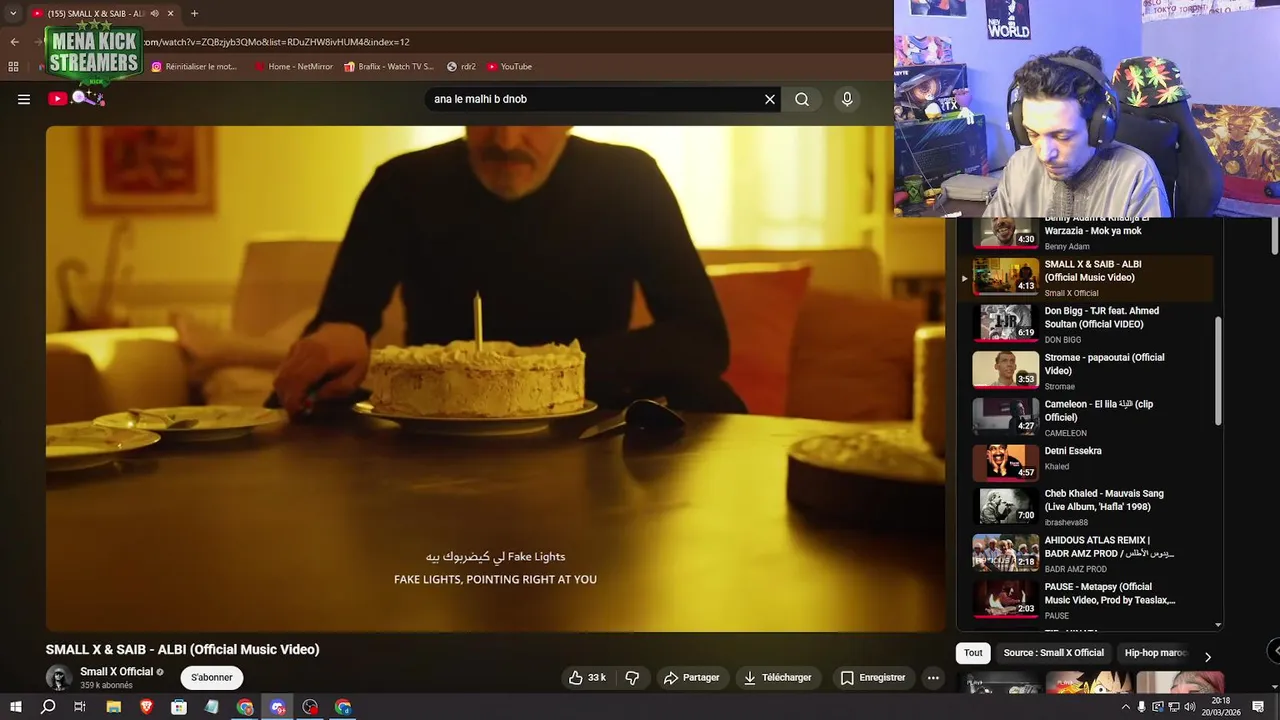Open Cameleon - El lila playlist video

(x=1085, y=417)
